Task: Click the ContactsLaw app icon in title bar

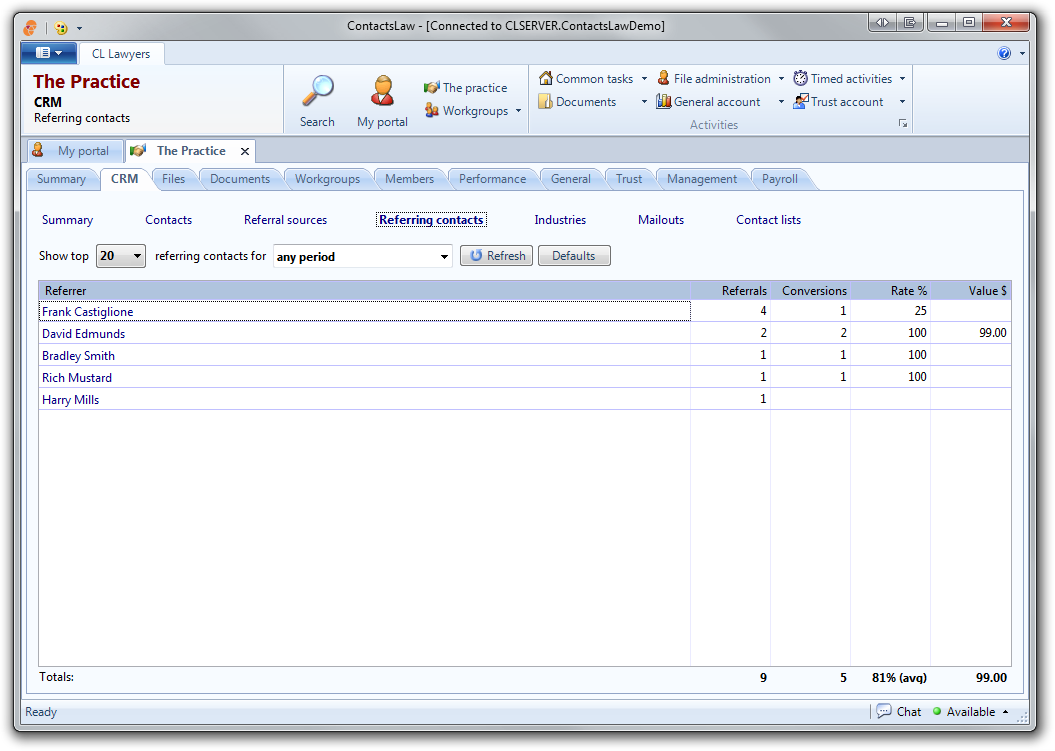Action: (30, 28)
